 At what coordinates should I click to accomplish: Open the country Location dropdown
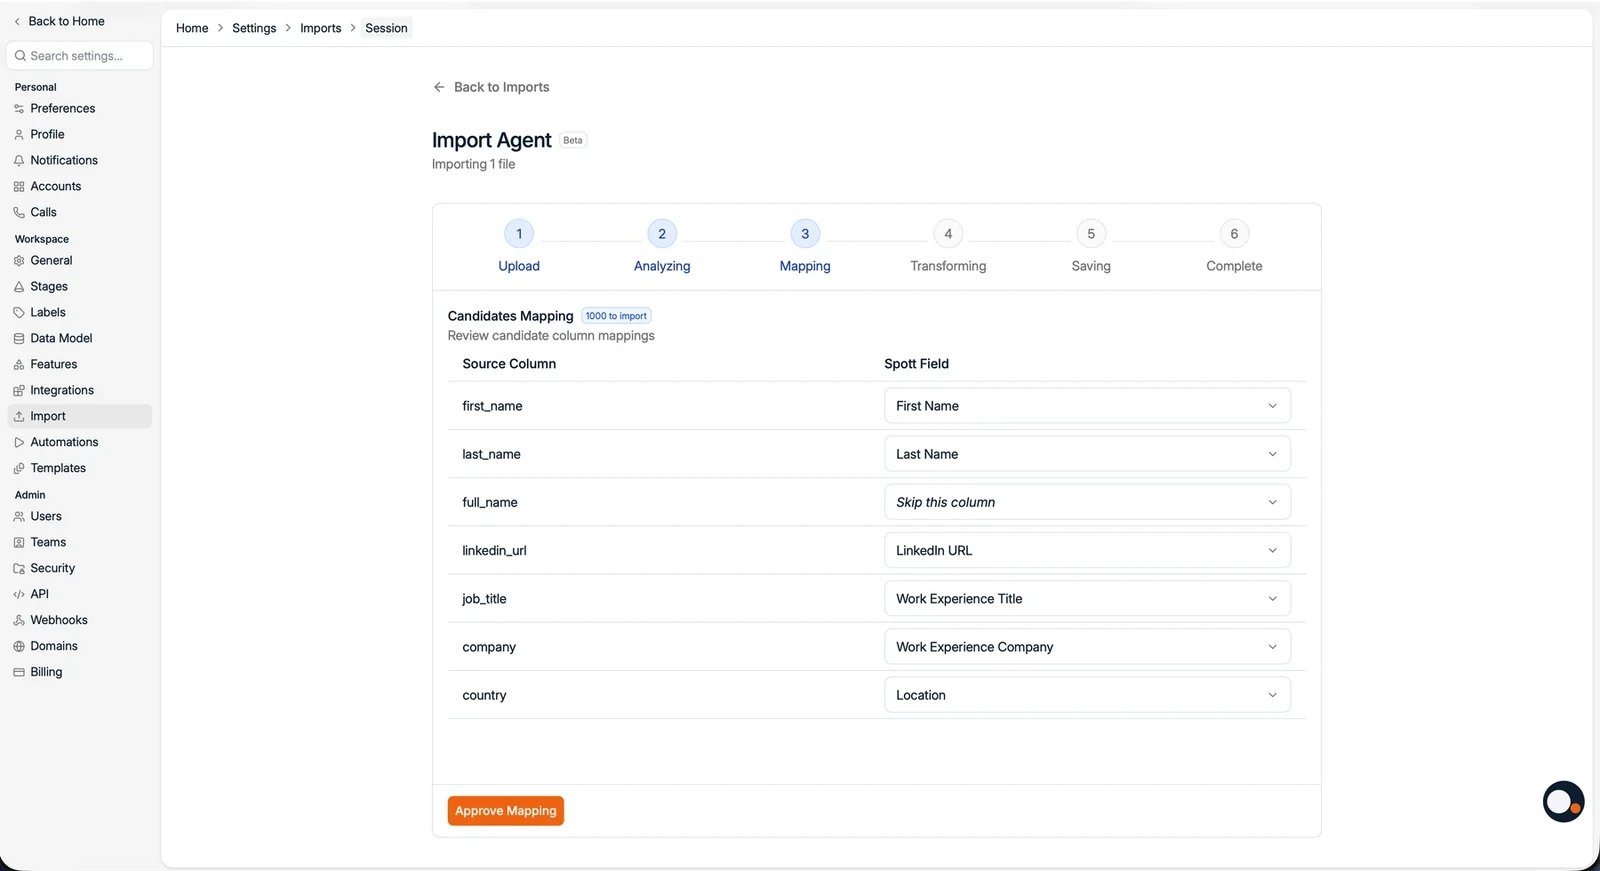1087,695
